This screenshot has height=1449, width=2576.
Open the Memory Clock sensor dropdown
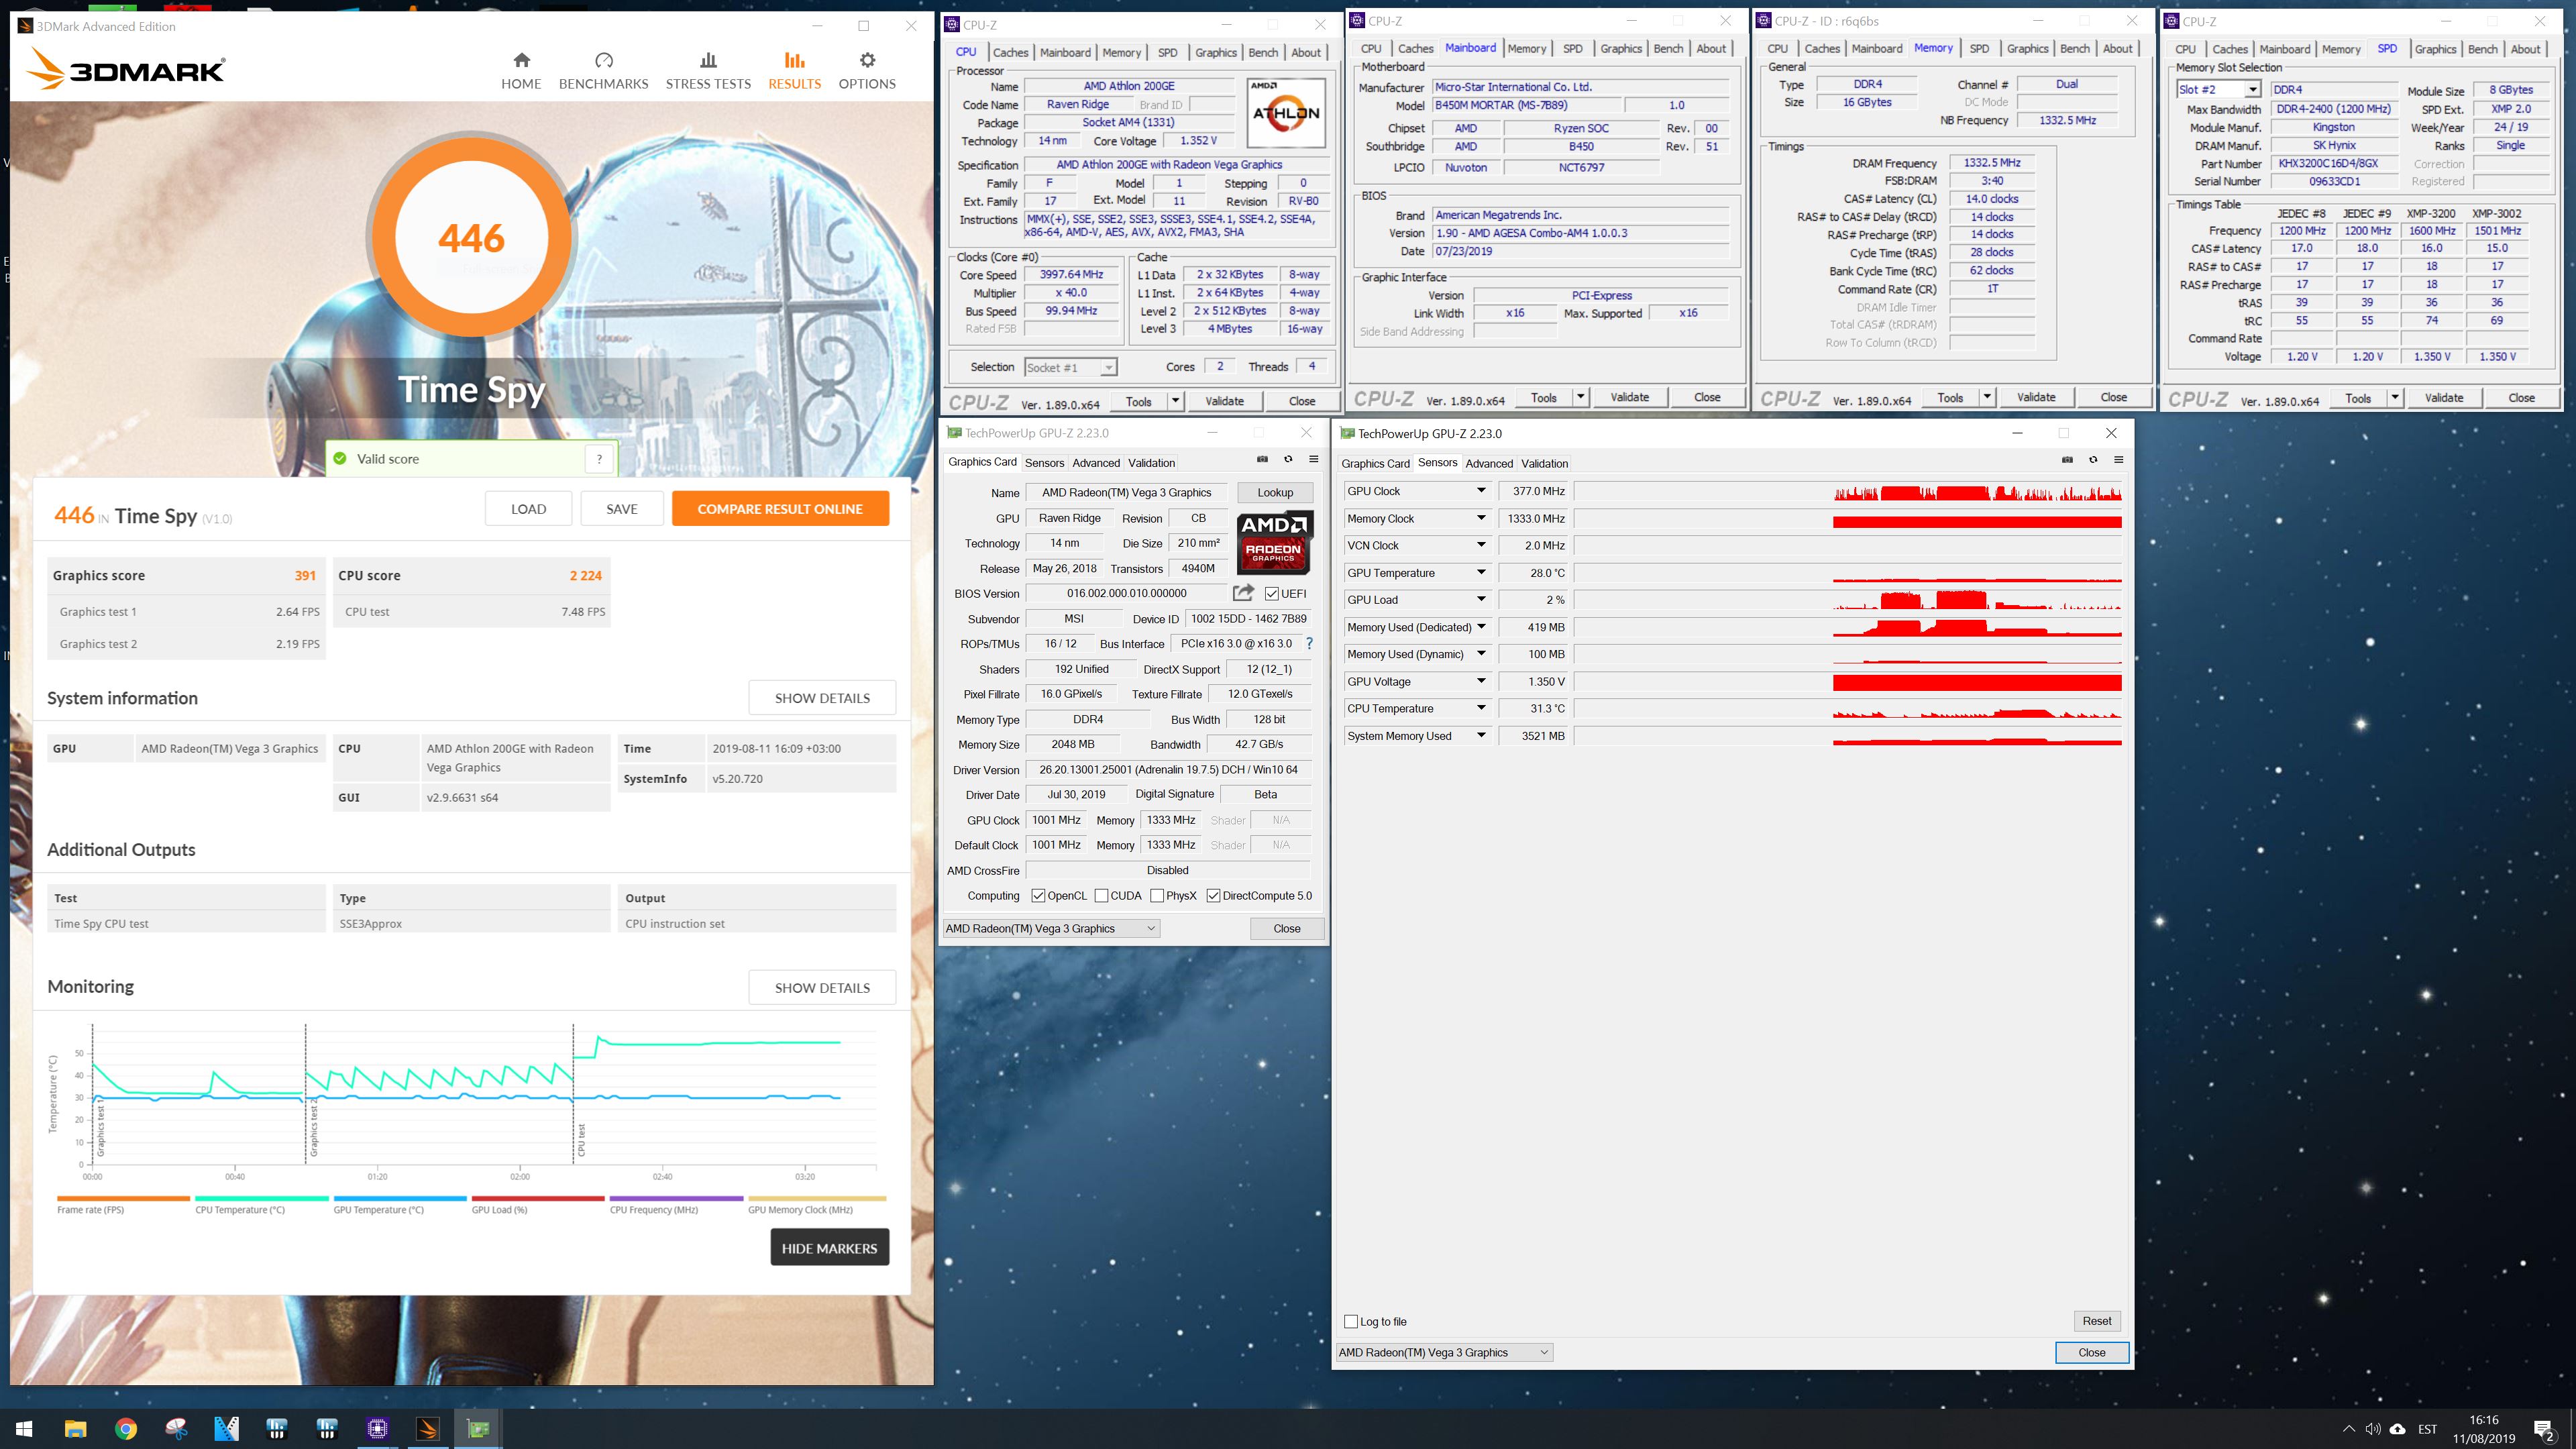(x=1481, y=518)
